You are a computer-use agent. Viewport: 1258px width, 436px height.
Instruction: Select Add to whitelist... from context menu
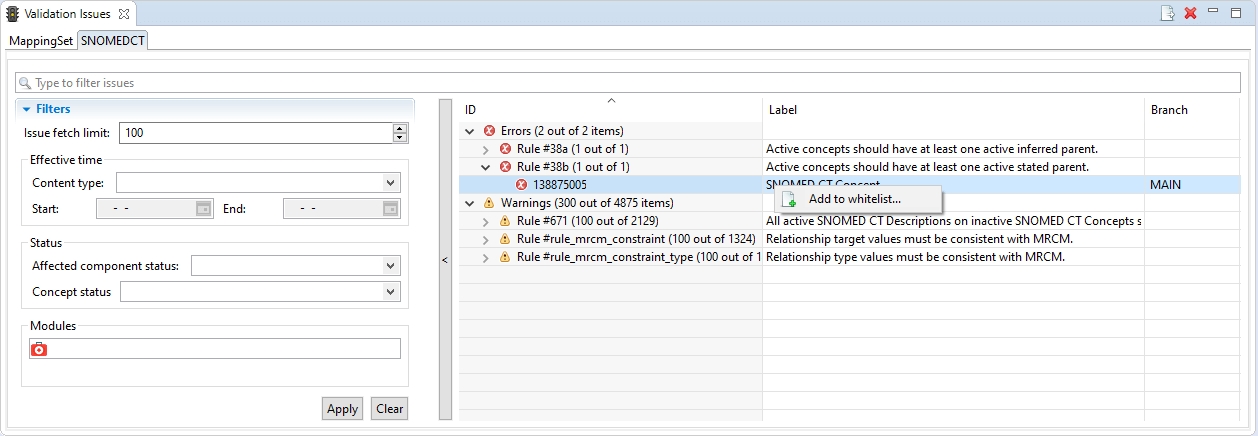coord(854,199)
